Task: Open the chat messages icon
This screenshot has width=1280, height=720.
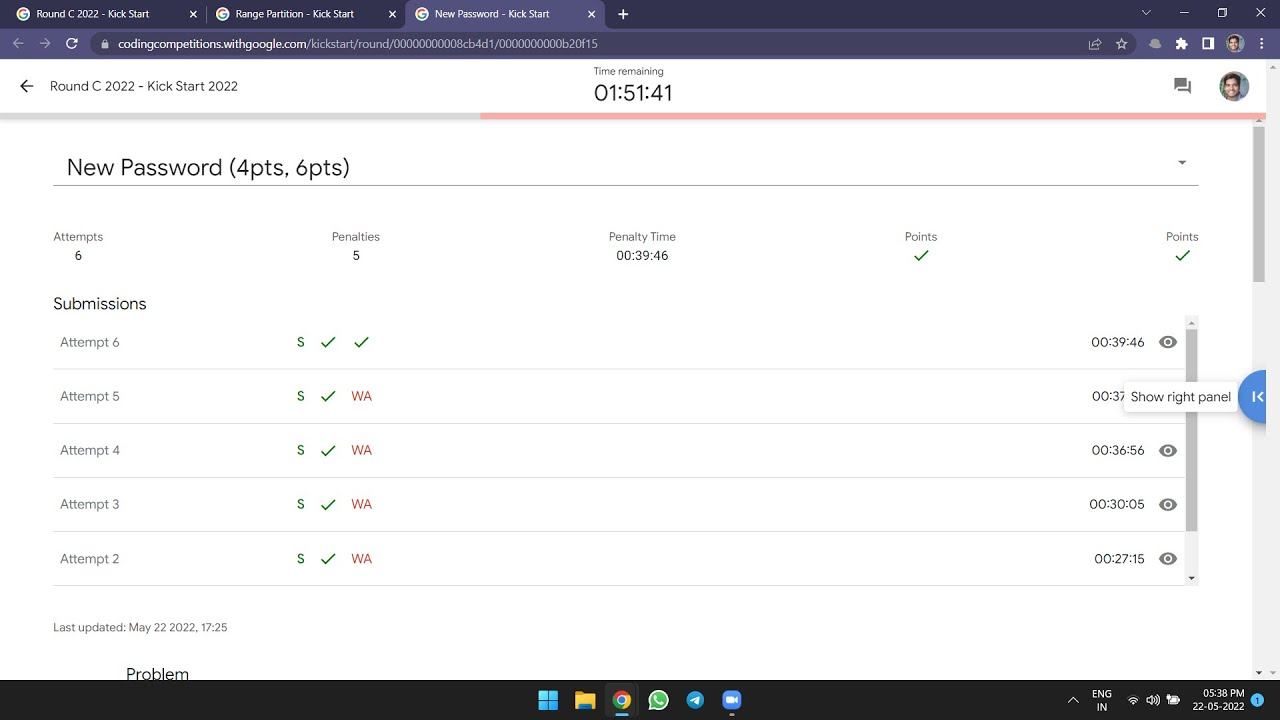Action: [x=1182, y=86]
